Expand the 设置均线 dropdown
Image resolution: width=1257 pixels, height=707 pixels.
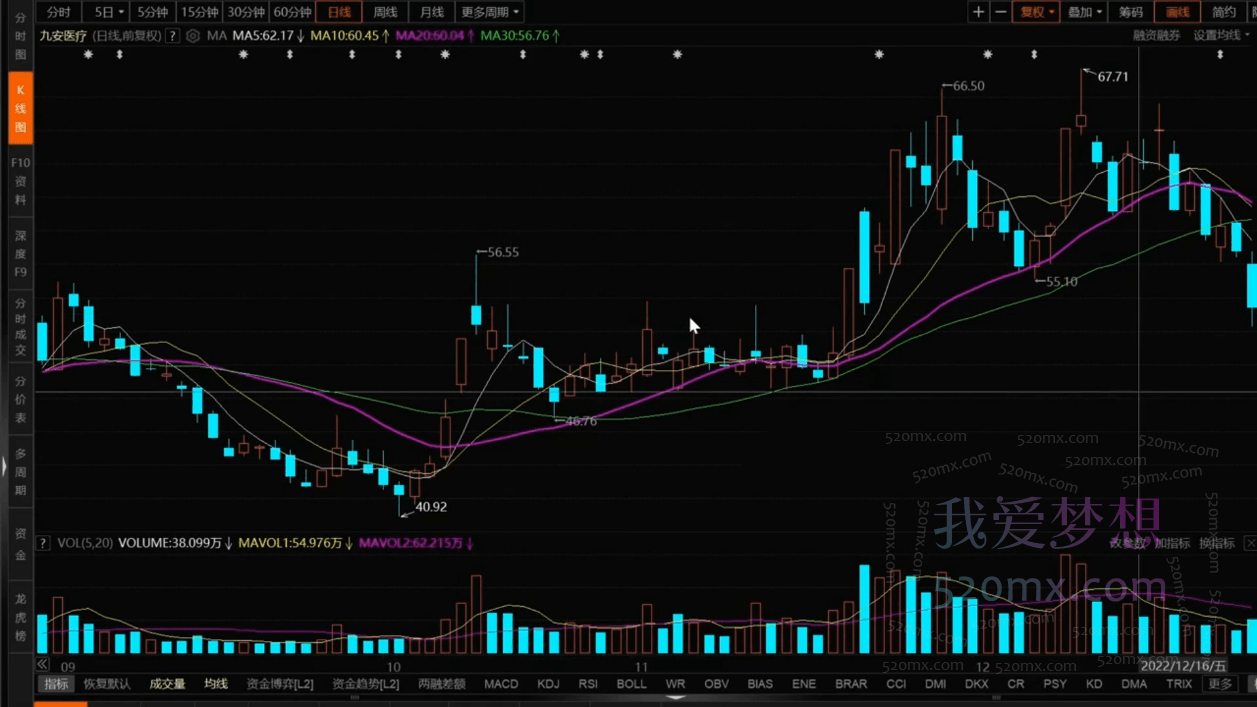pos(1221,36)
